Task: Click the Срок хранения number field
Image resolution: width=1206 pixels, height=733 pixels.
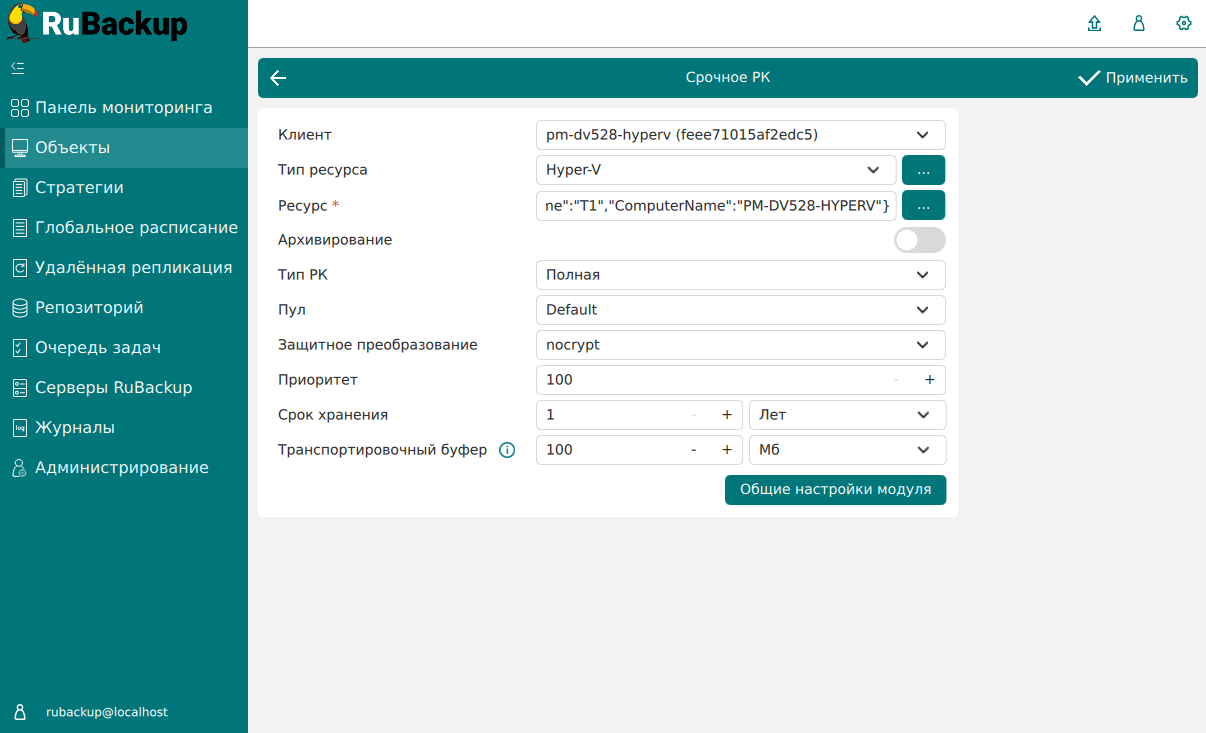Action: (x=610, y=415)
